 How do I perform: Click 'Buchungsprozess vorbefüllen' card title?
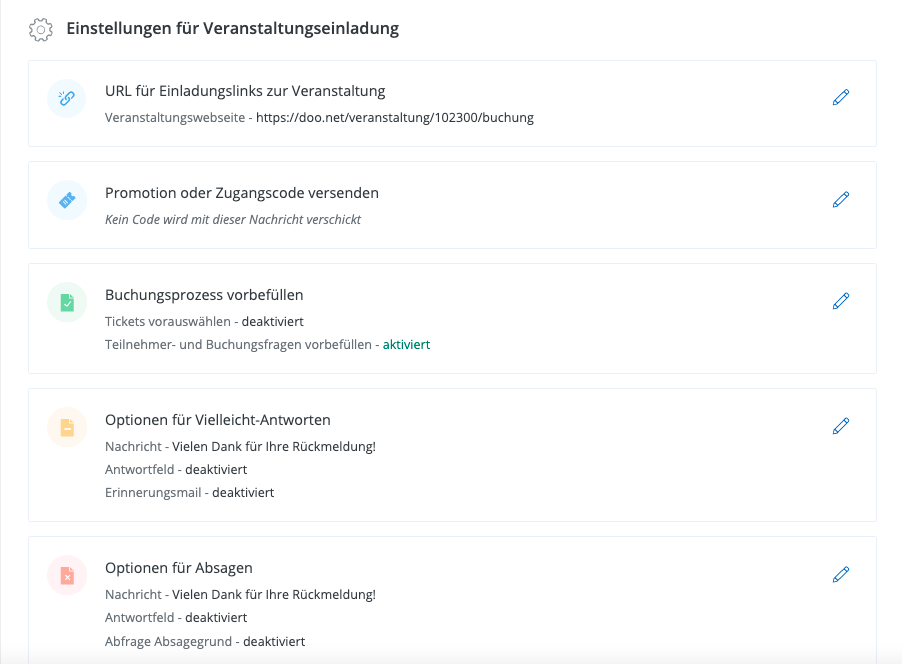point(204,295)
